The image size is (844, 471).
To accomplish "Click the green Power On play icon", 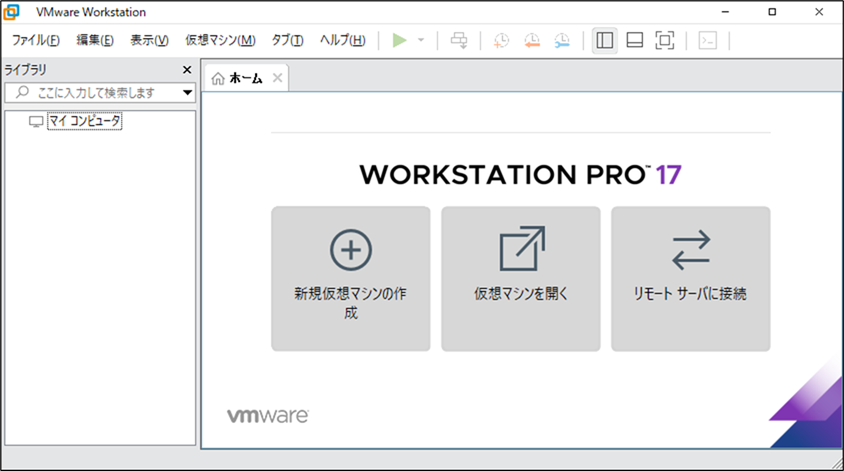I will coord(399,40).
